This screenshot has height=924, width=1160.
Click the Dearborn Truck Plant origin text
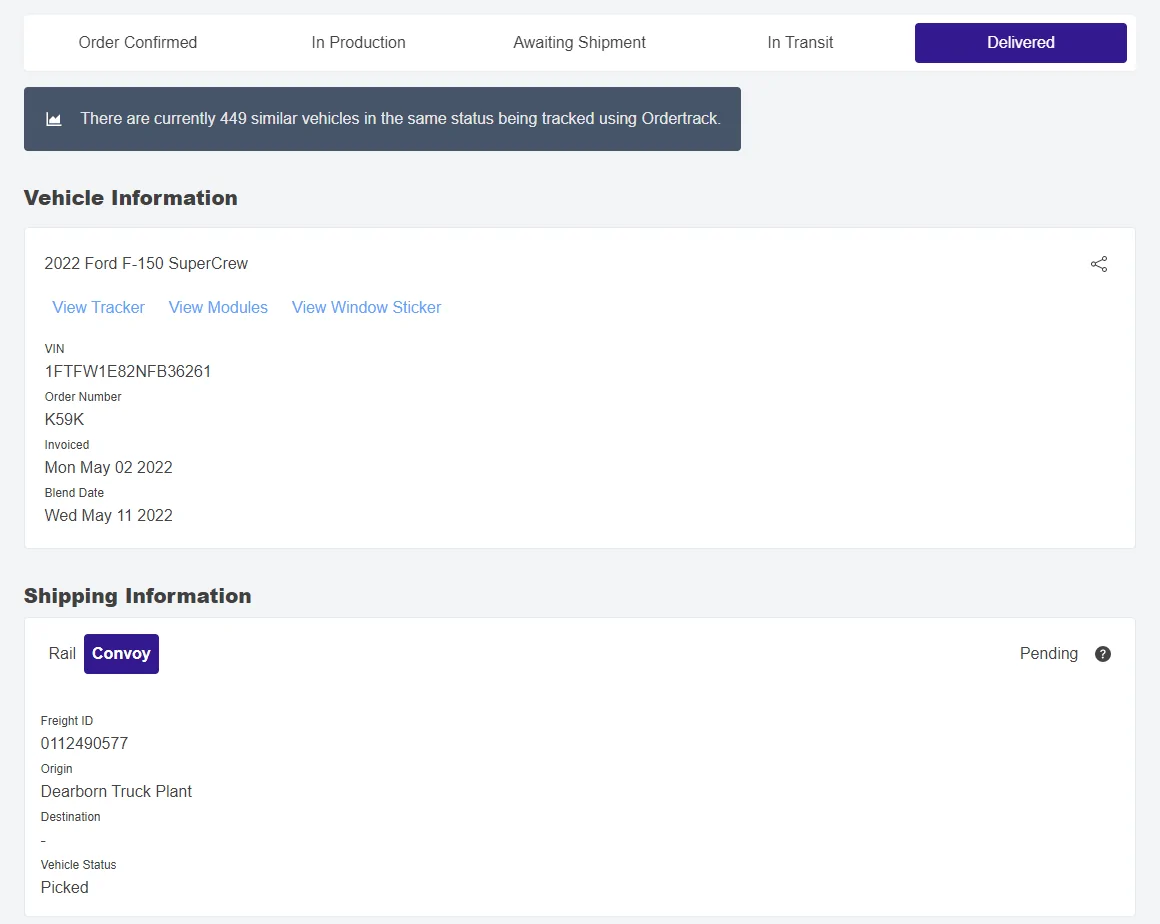[116, 792]
